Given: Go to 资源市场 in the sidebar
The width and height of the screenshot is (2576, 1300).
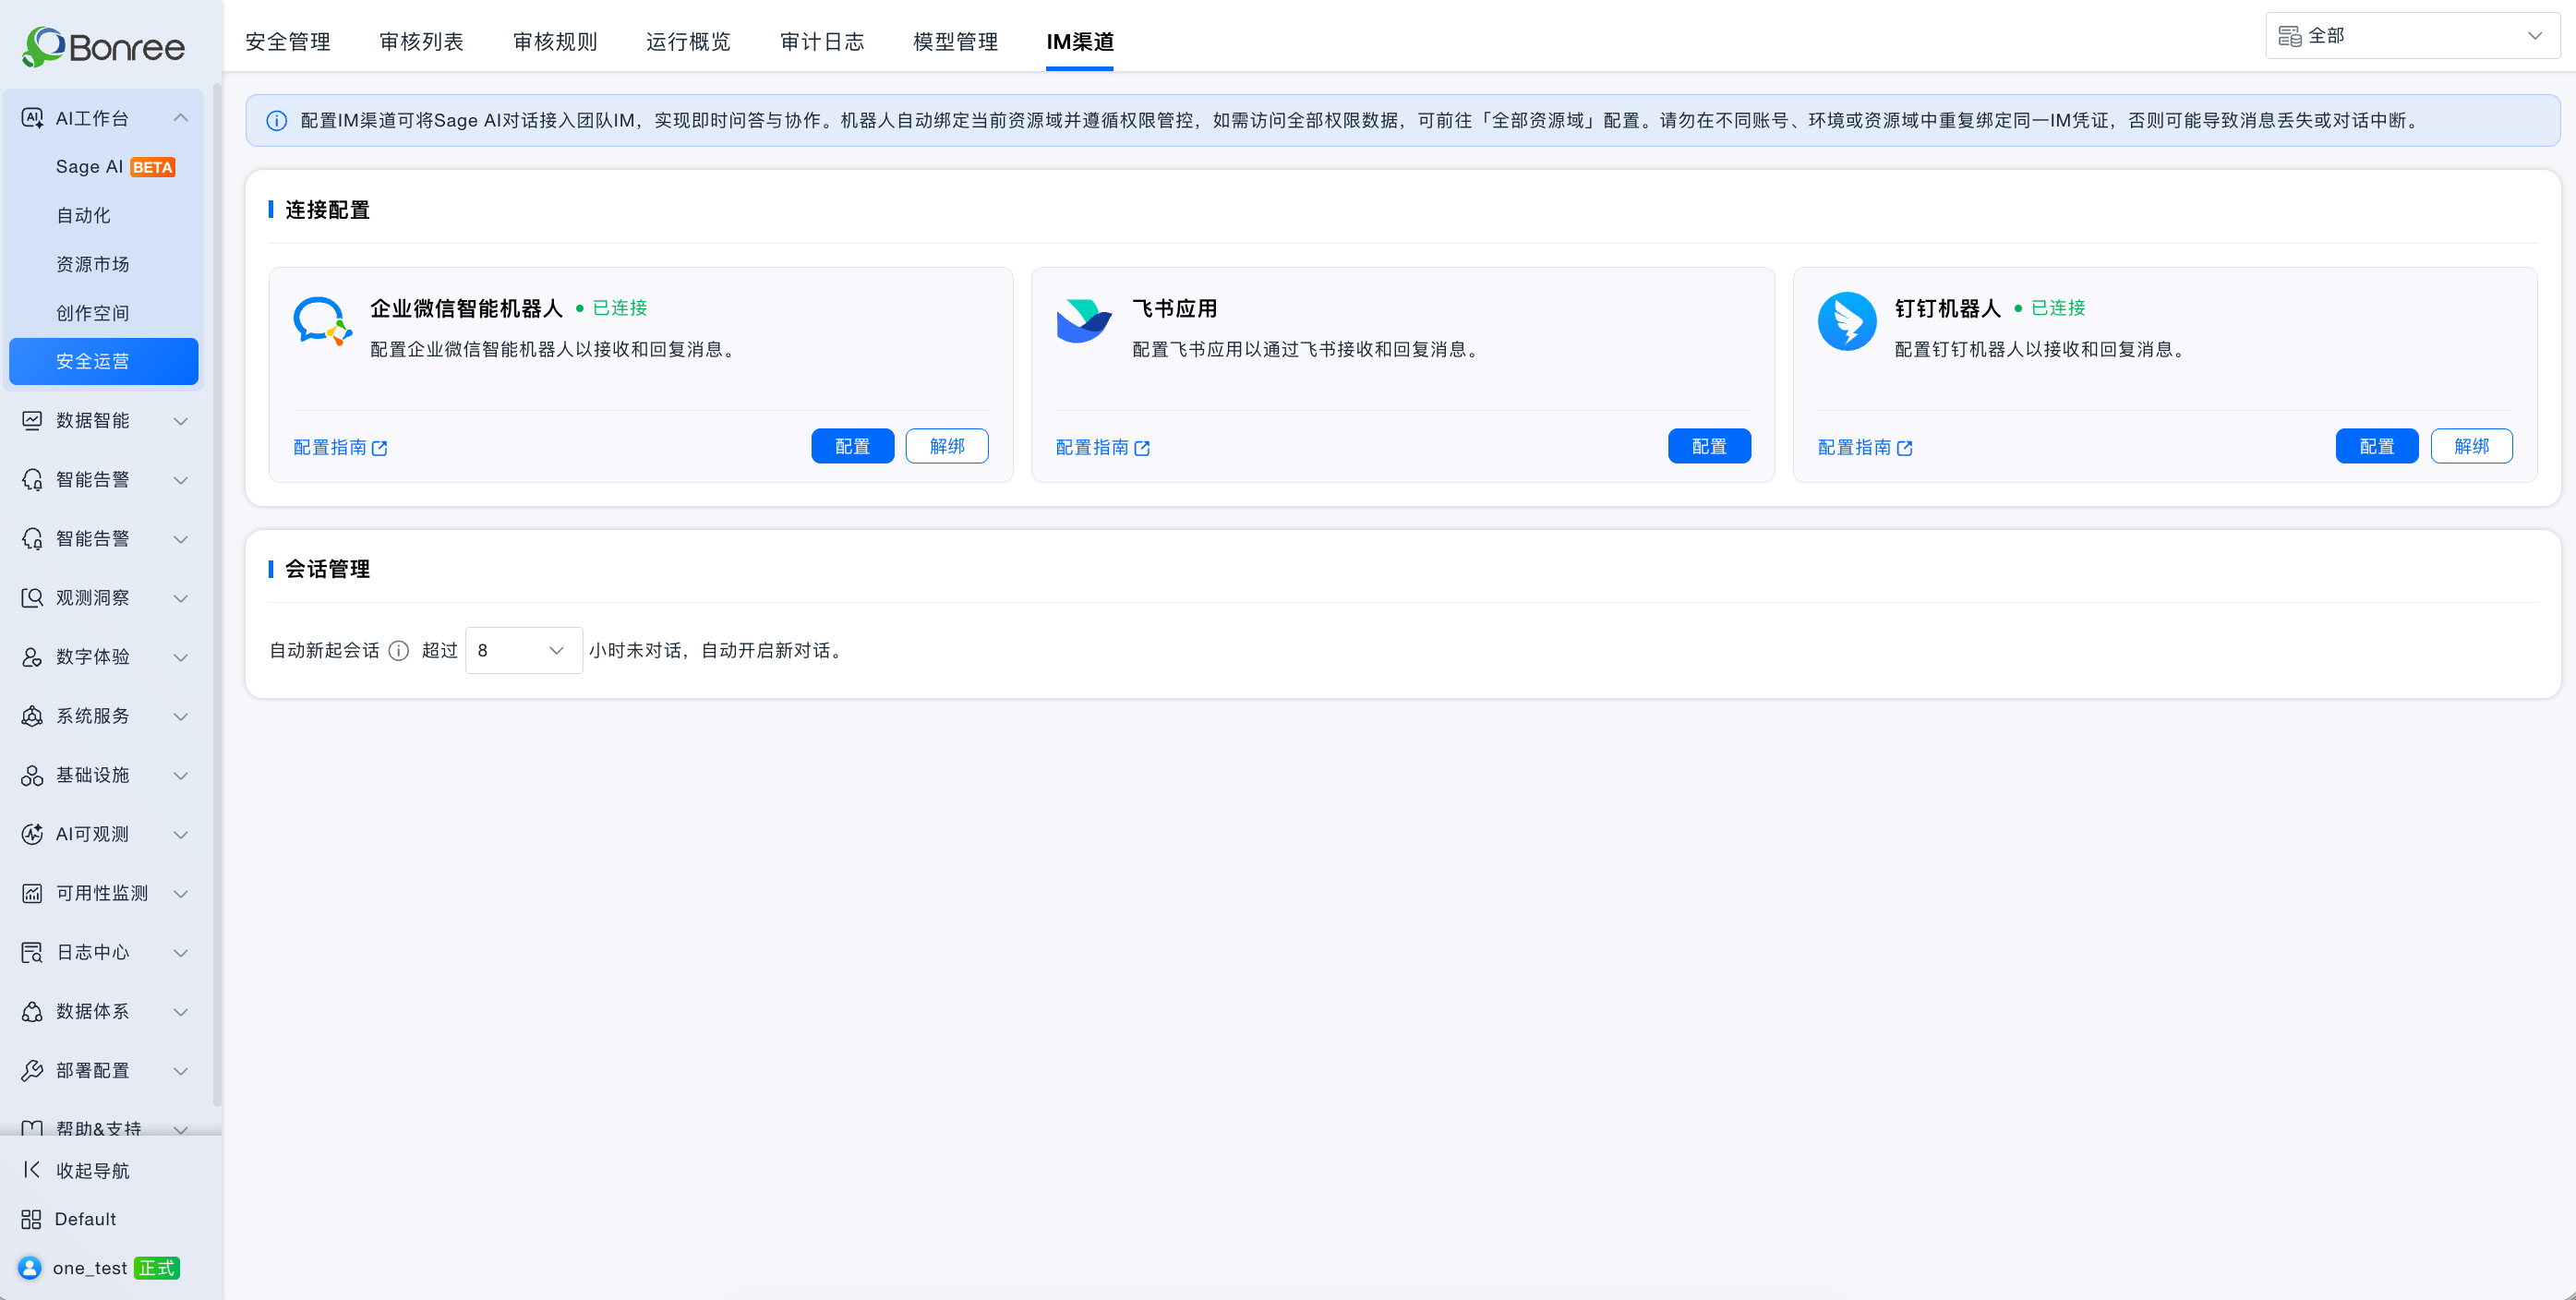Looking at the screenshot, I should 104,264.
